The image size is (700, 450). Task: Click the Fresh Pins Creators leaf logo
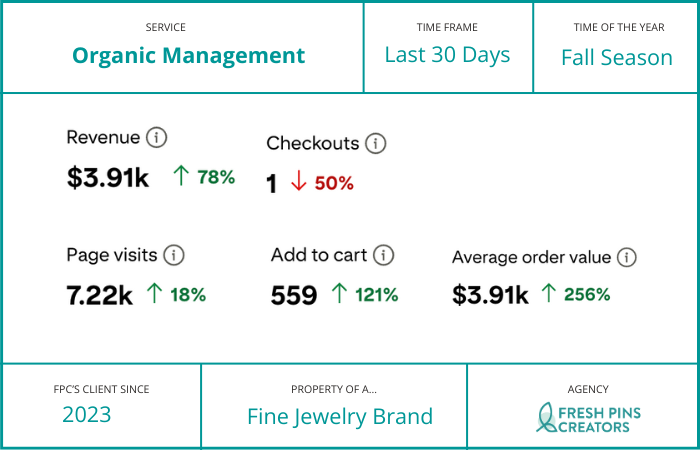coord(547,417)
